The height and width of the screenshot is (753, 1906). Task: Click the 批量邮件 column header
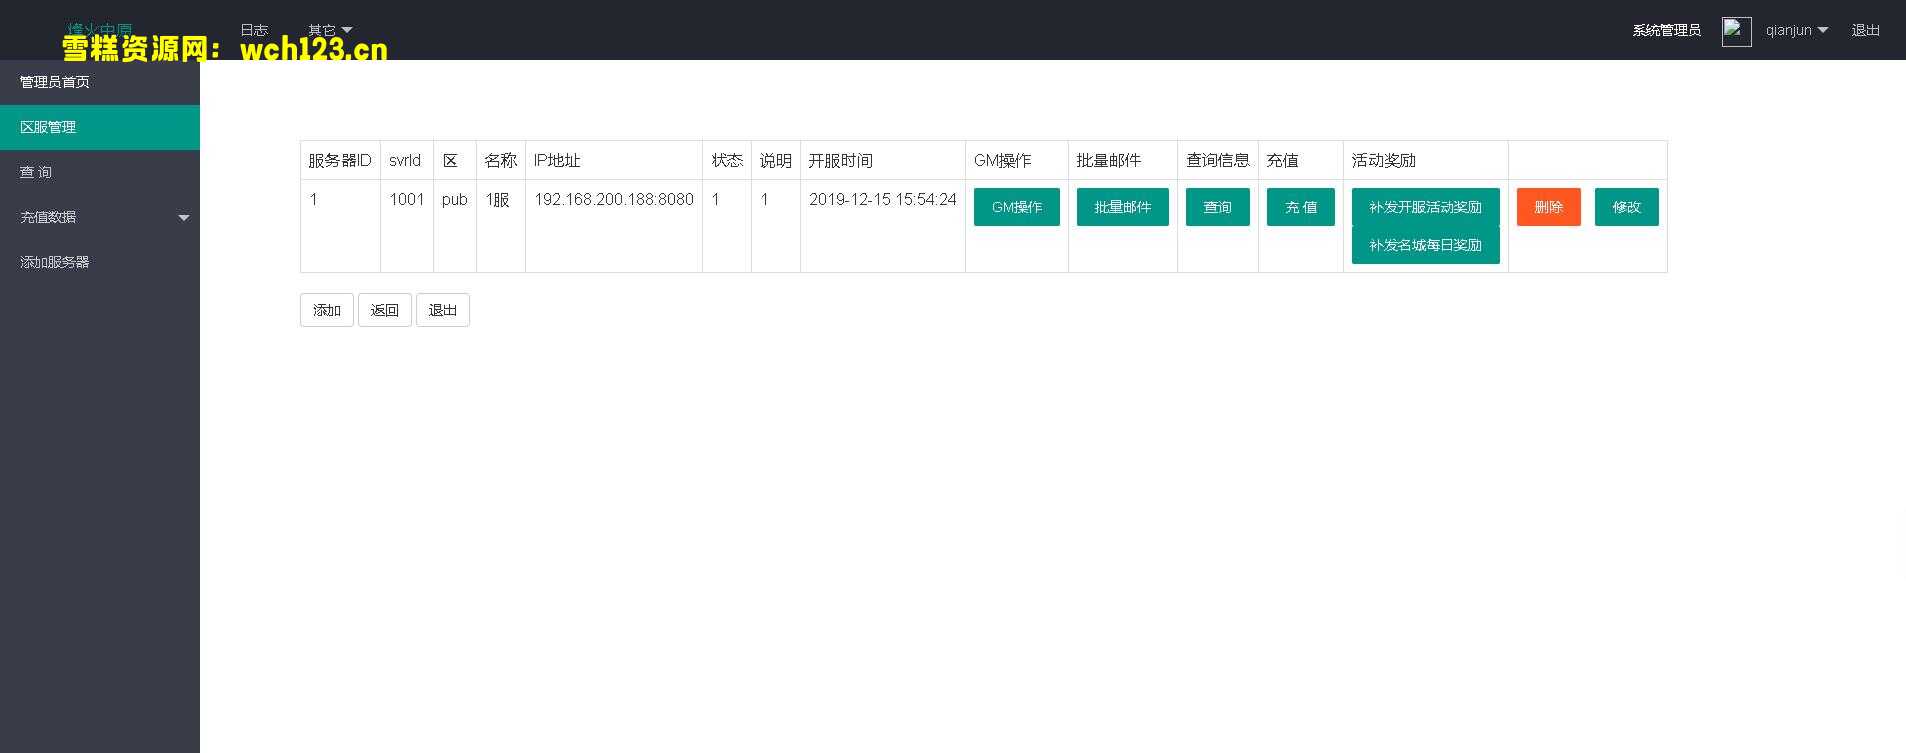coord(1122,160)
